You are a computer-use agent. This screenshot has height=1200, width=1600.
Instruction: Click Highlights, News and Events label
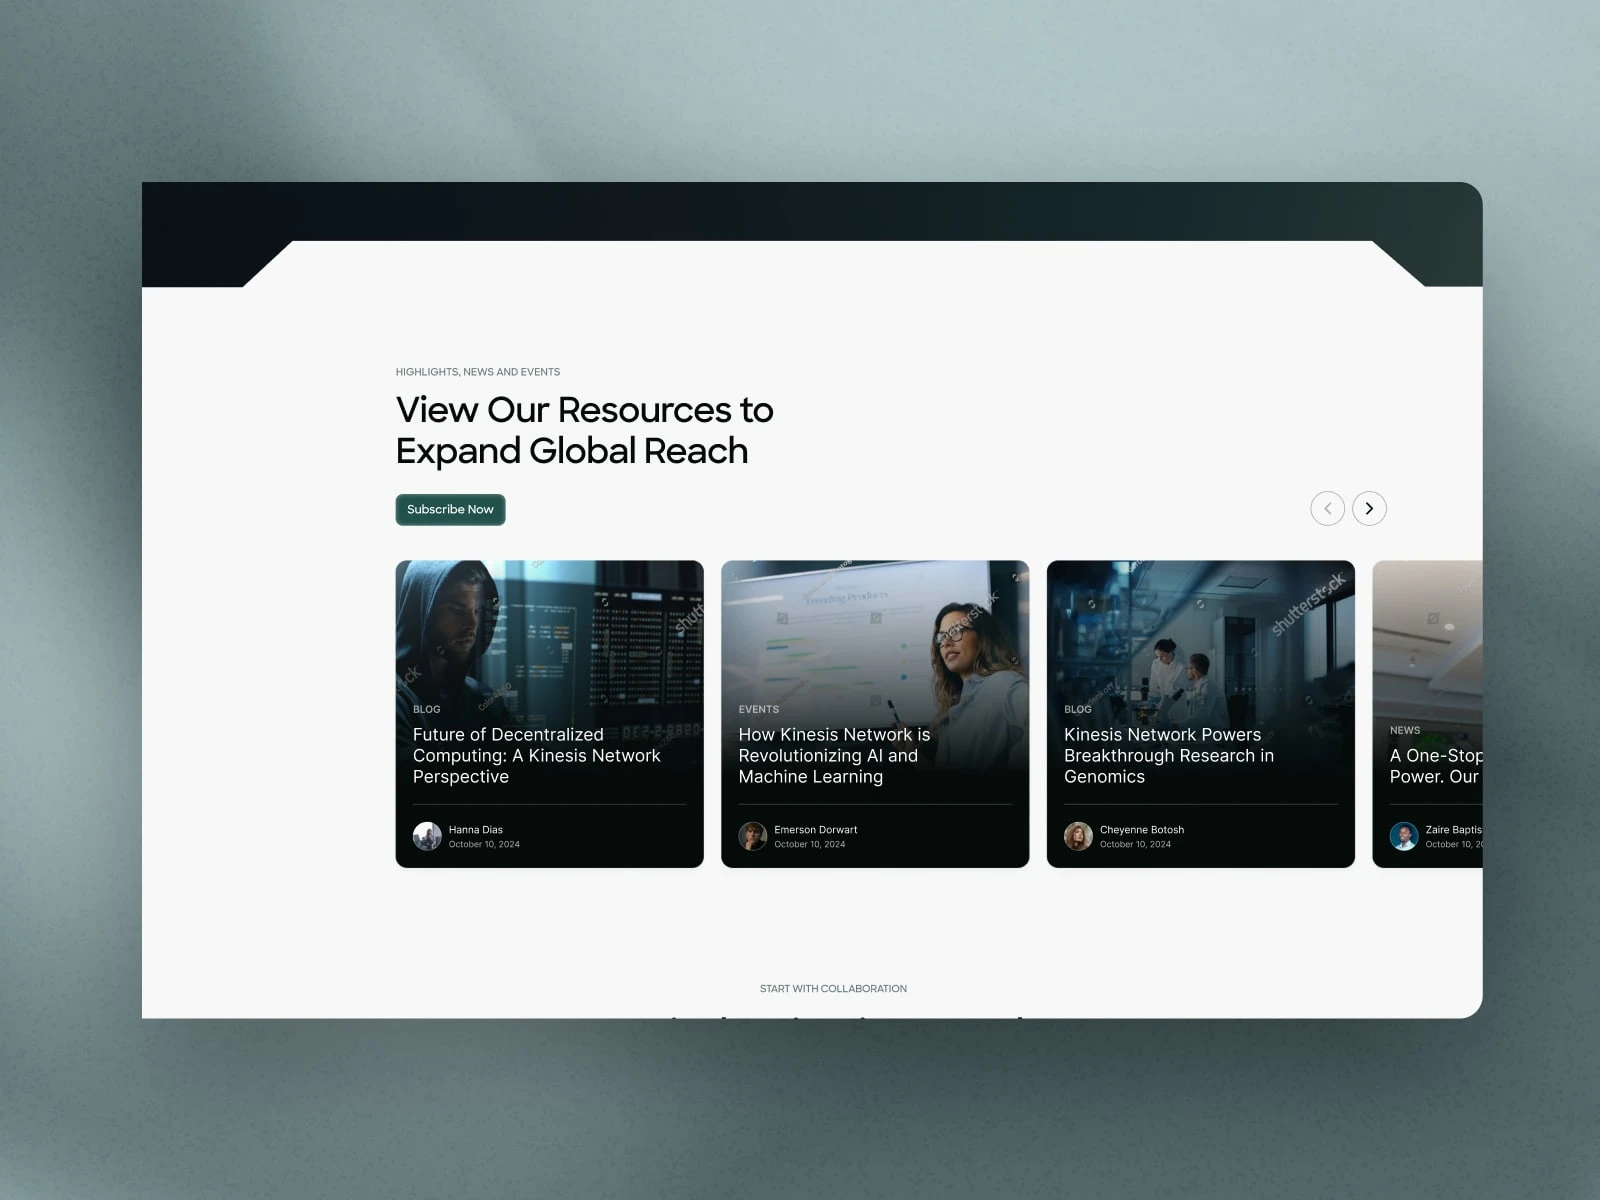(477, 372)
